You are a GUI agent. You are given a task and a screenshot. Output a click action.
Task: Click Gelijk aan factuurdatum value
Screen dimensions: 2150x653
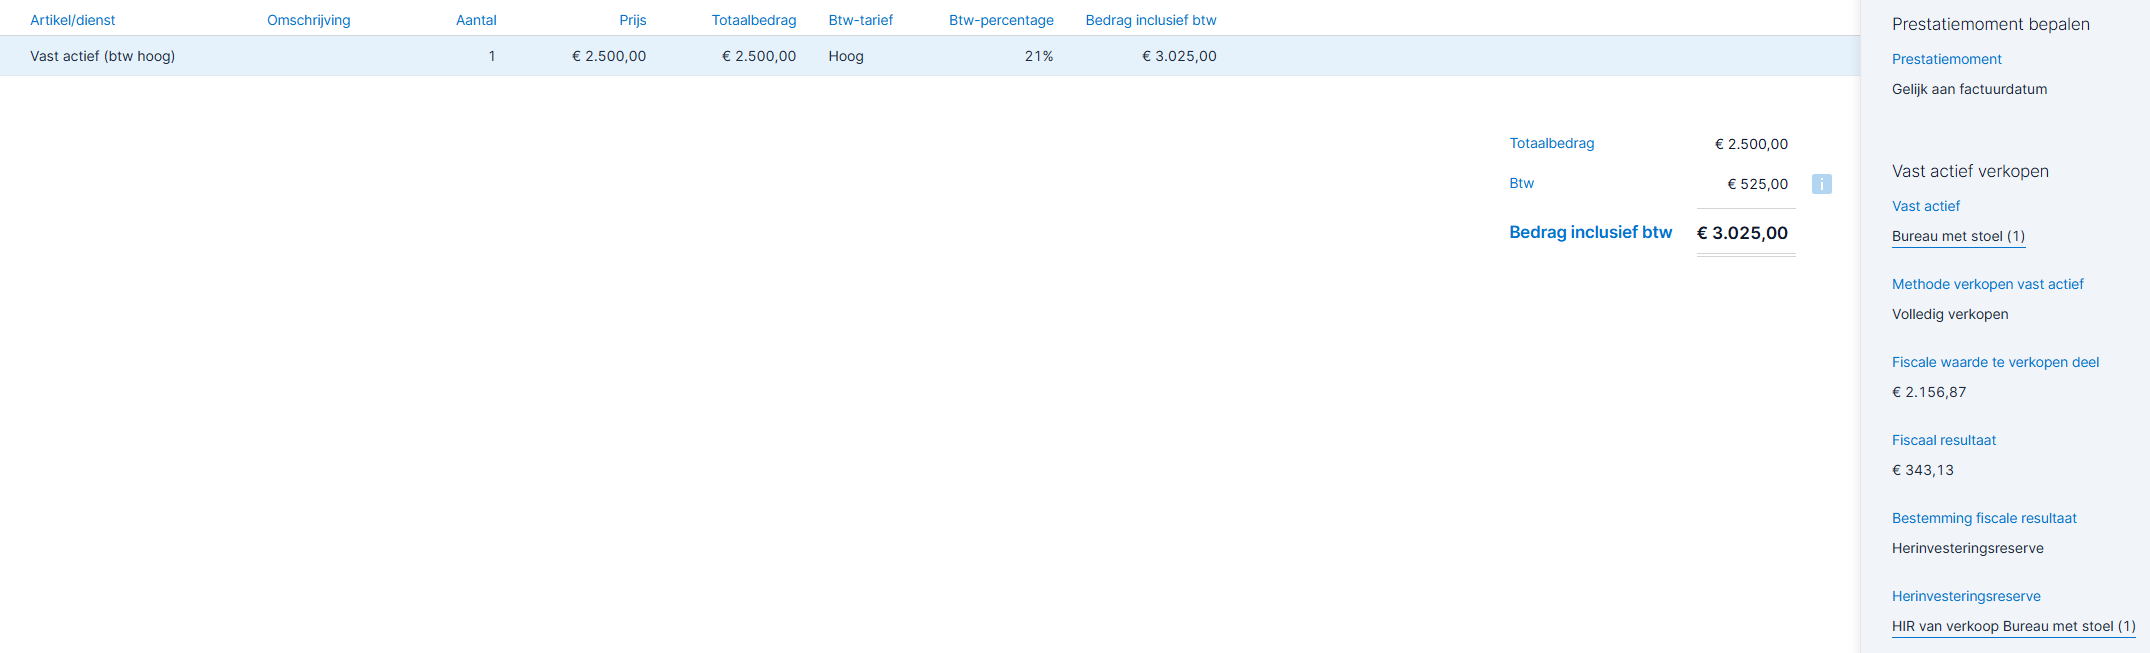(x=1969, y=89)
